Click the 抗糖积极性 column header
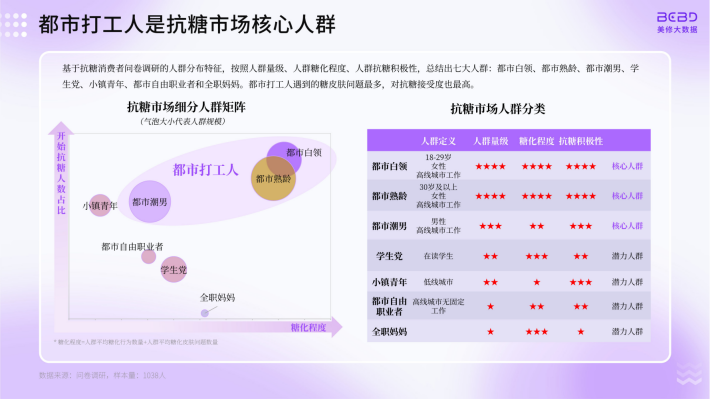This screenshot has width=710, height=399. [580, 141]
